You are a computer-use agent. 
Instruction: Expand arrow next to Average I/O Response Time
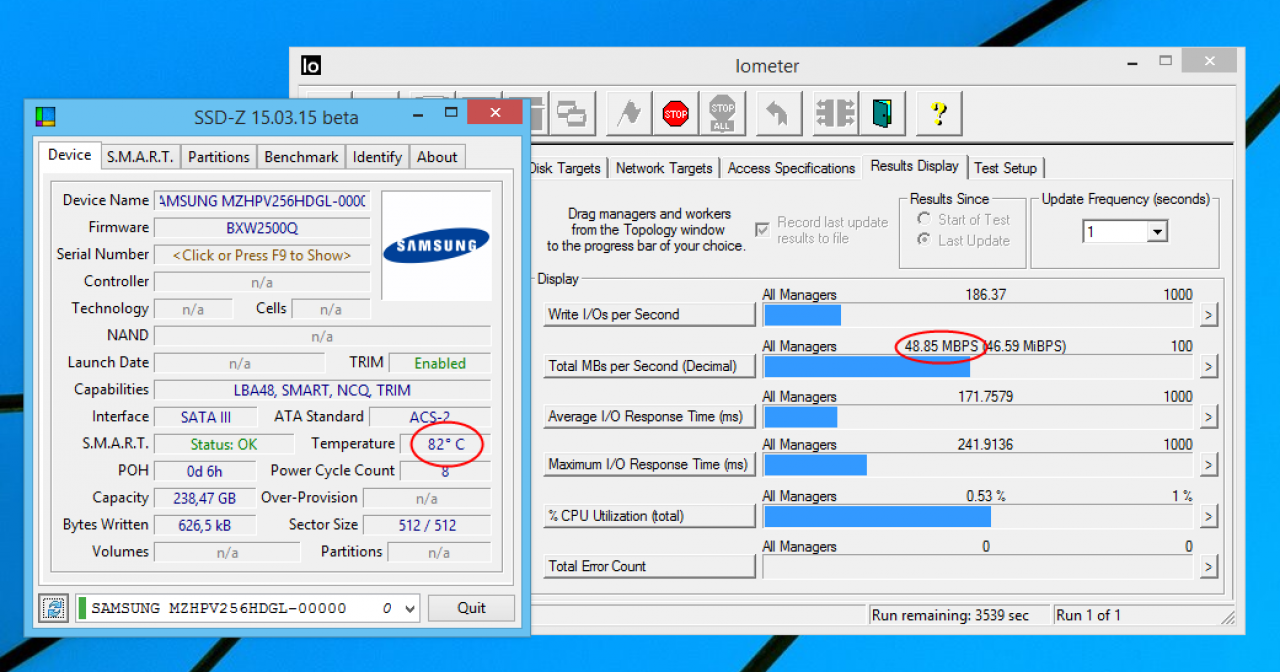click(x=1208, y=416)
